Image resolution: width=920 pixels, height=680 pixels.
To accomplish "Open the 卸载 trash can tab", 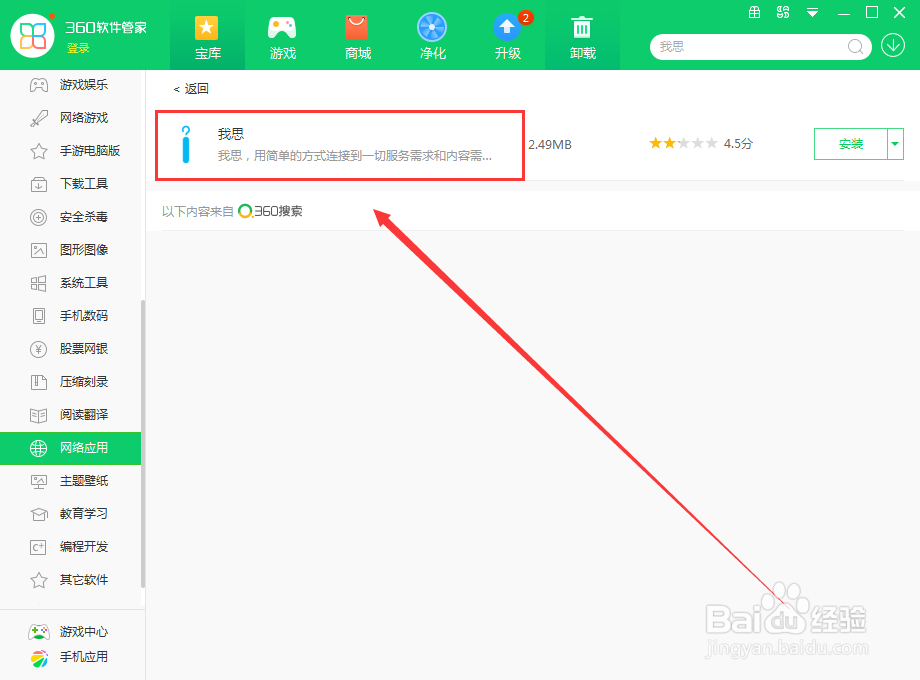I will coord(583,36).
